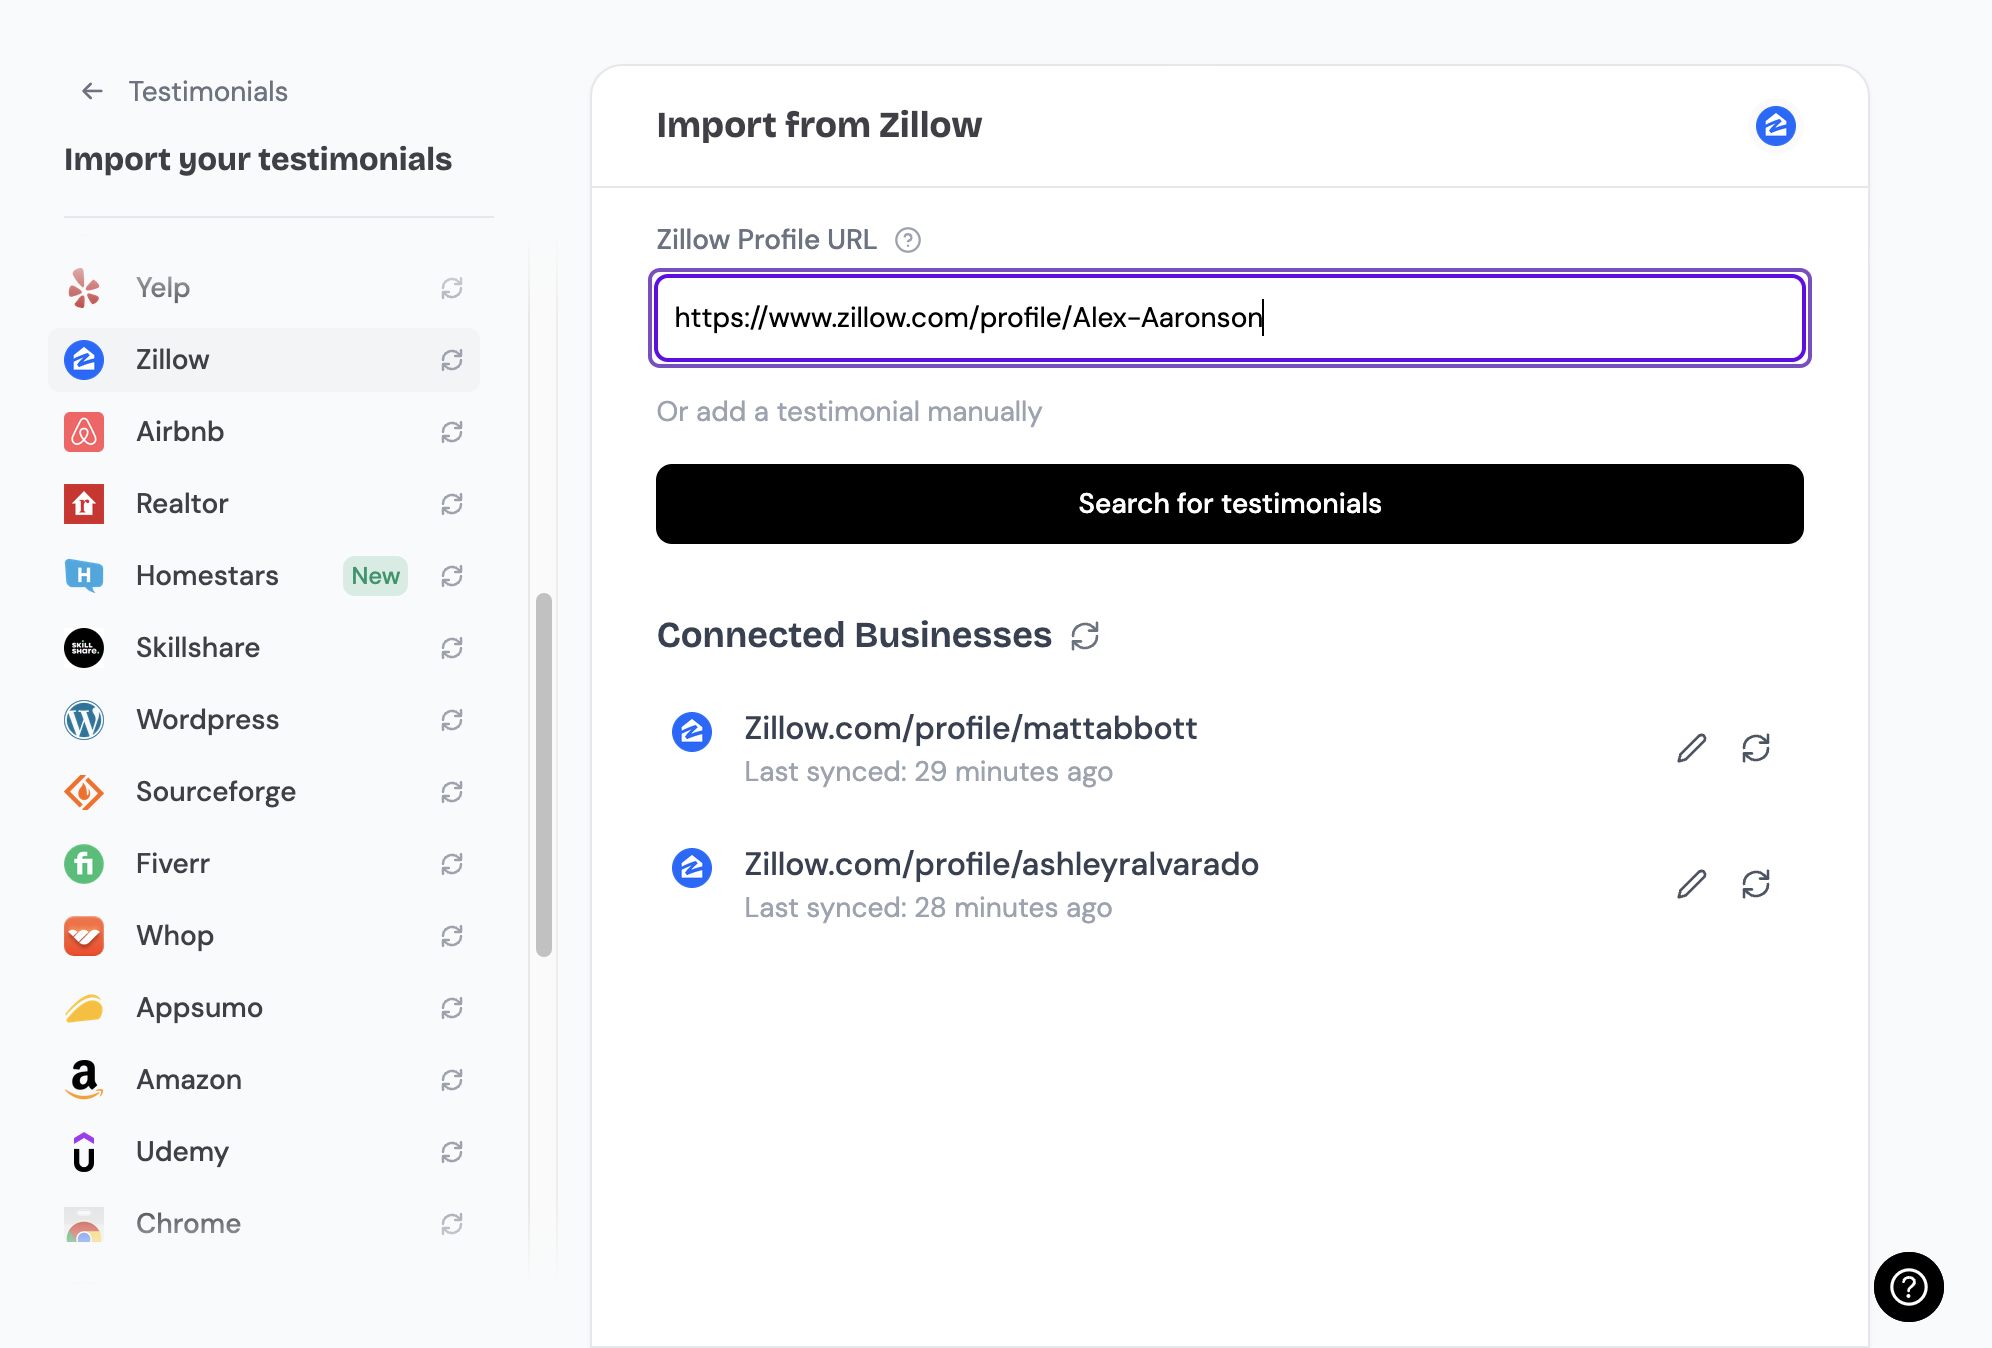Click Zillow icon beside ashleyralvarado profile
The height and width of the screenshot is (1348, 1992).
coord(692,868)
